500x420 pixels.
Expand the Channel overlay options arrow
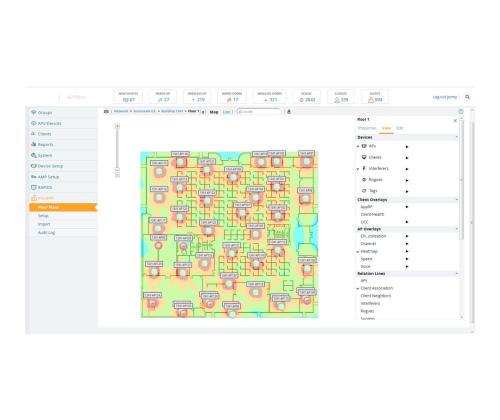[407, 244]
